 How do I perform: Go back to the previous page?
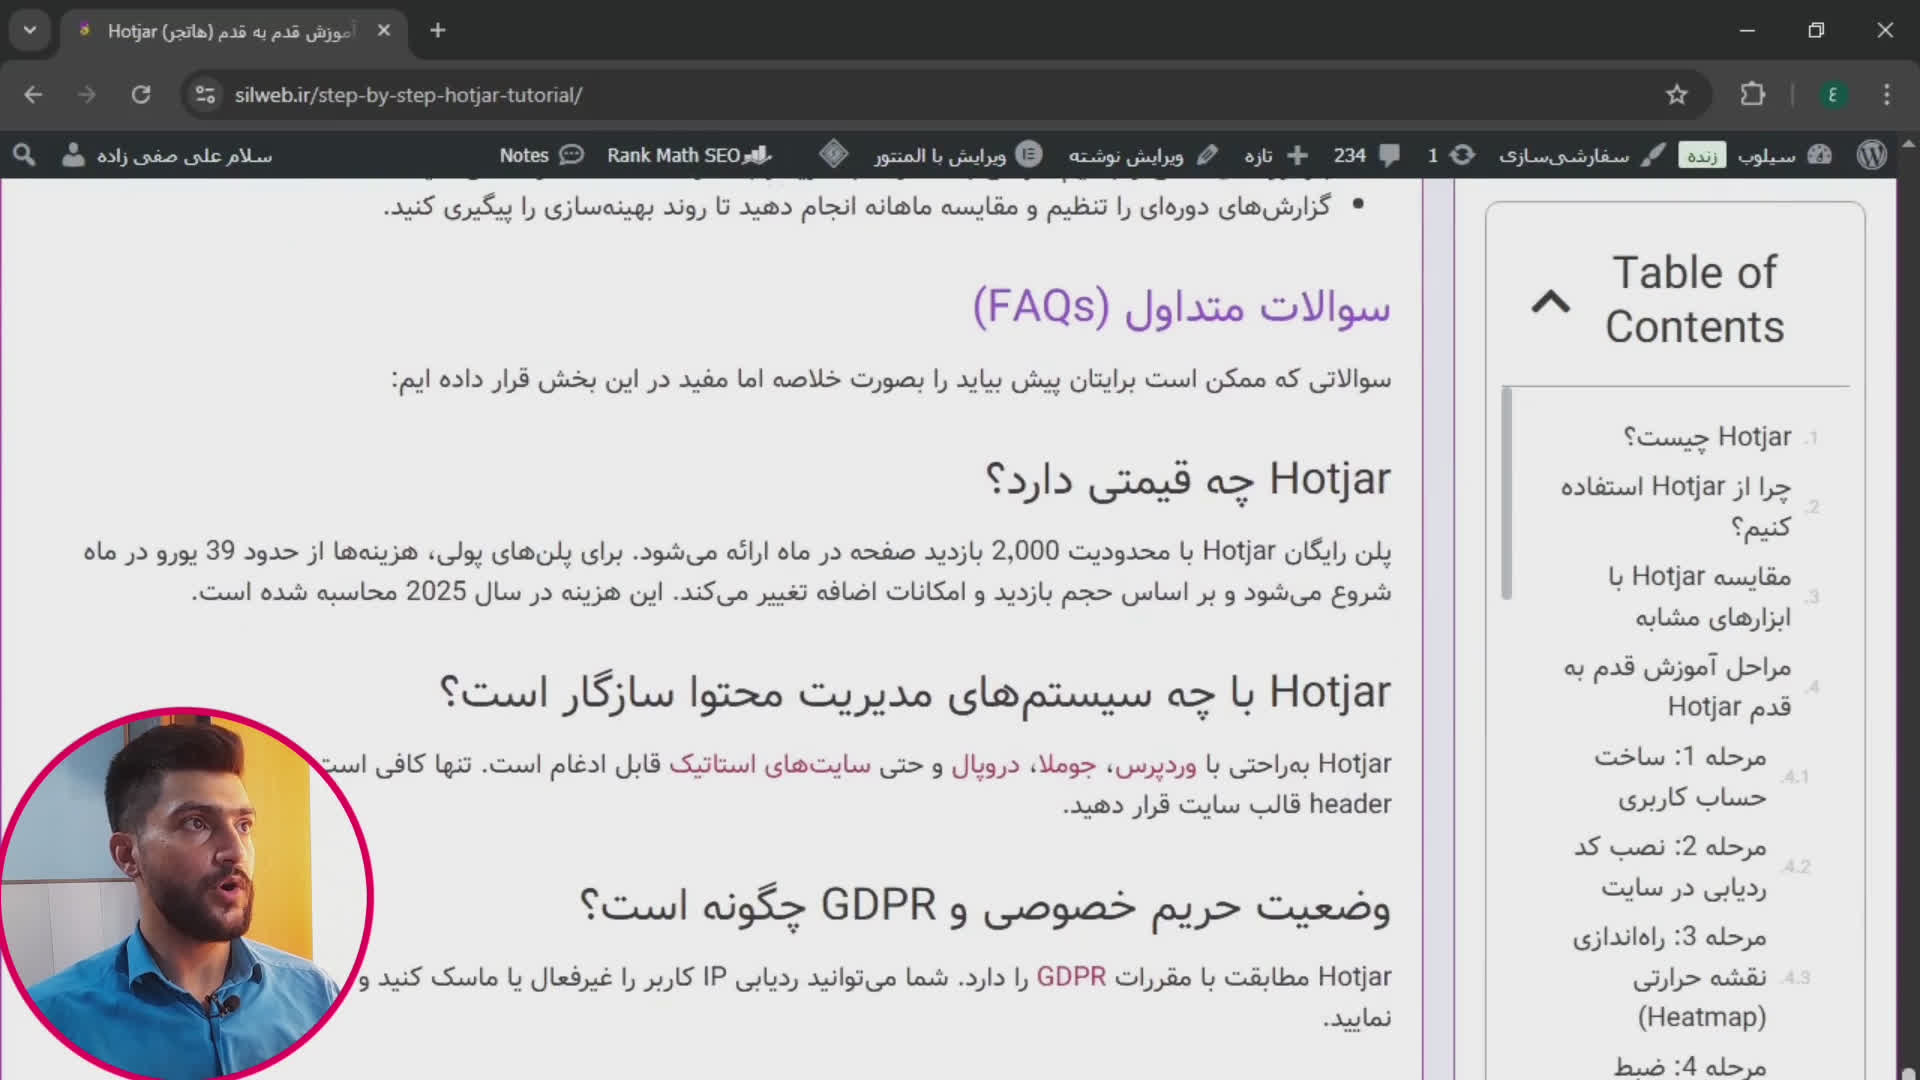(x=33, y=94)
